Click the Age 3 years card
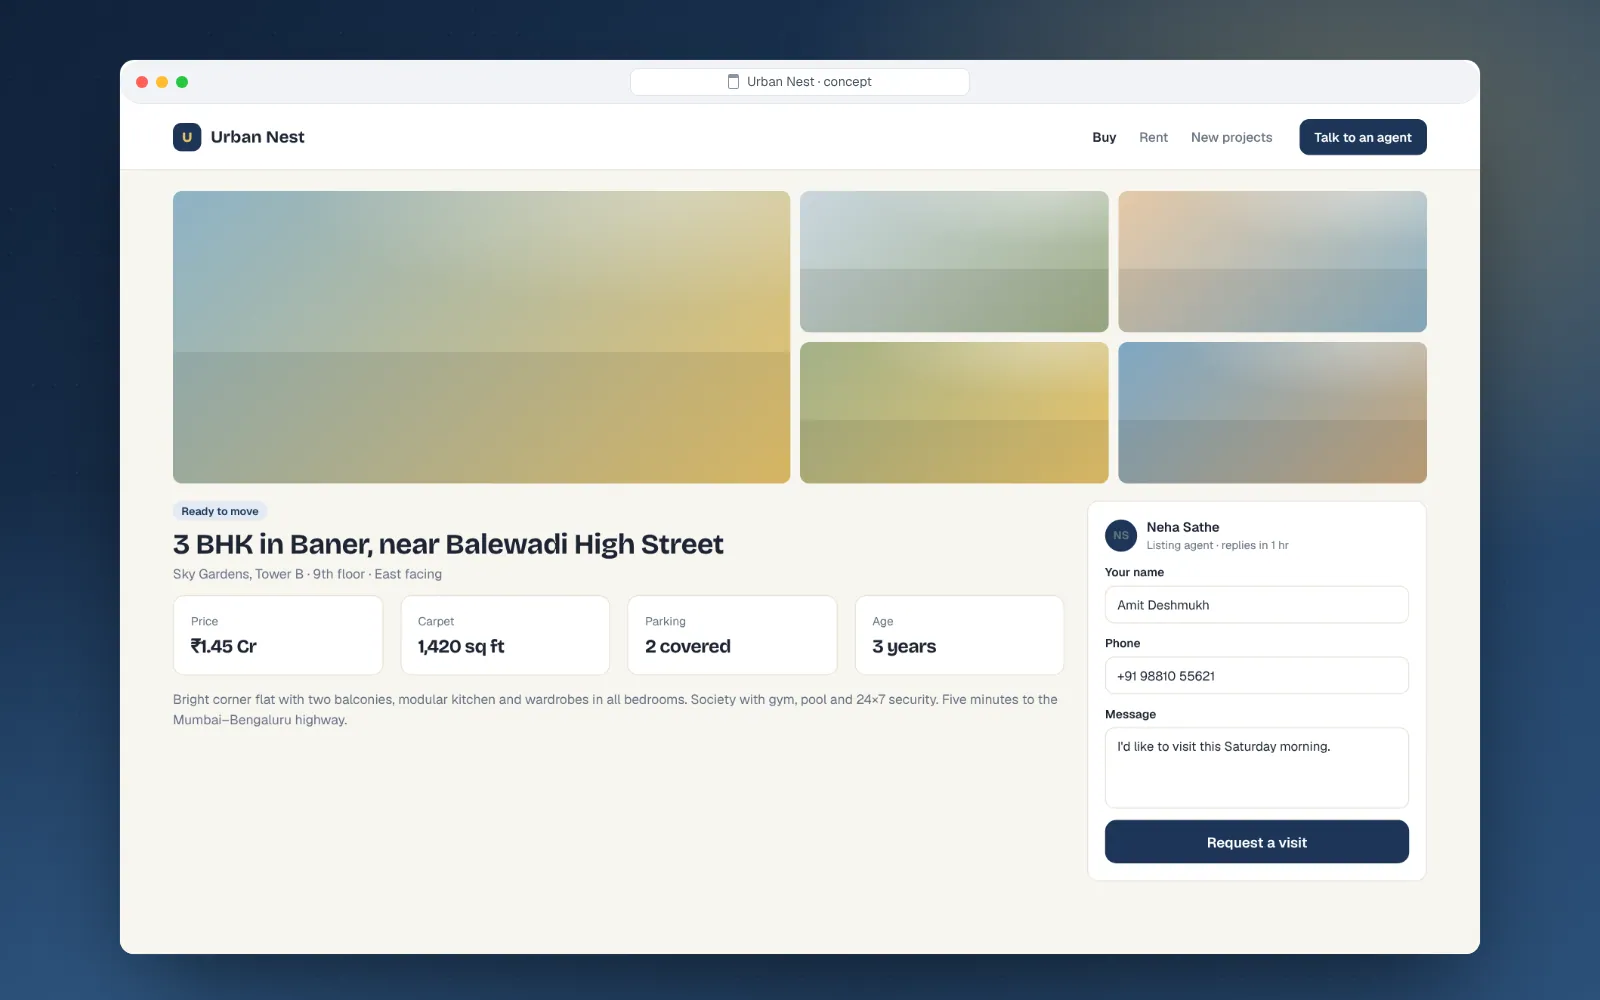The height and width of the screenshot is (1000, 1600). pos(959,635)
